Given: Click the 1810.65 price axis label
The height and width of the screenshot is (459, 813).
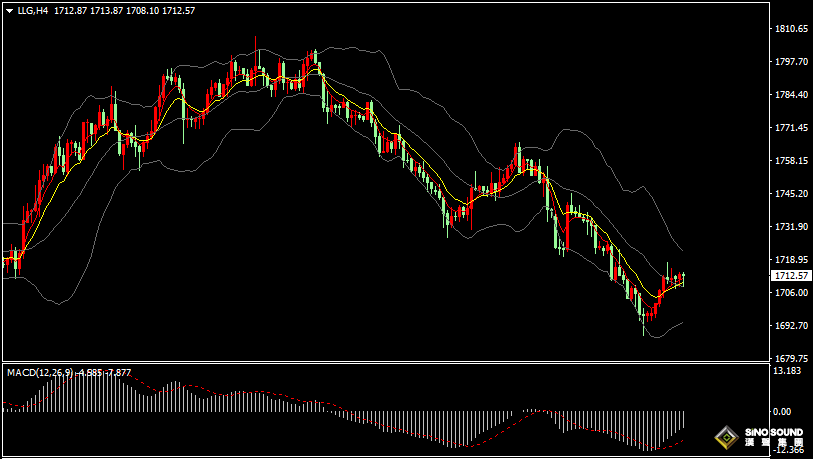Looking at the screenshot, I should click(x=791, y=29).
